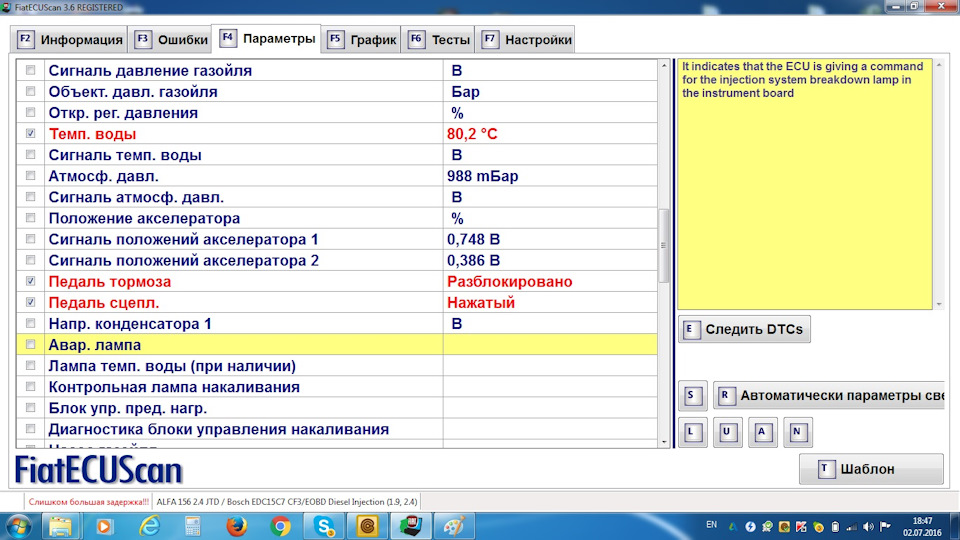960x540 pixels.
Task: Go to the Тесты tab
Action: (x=438, y=40)
